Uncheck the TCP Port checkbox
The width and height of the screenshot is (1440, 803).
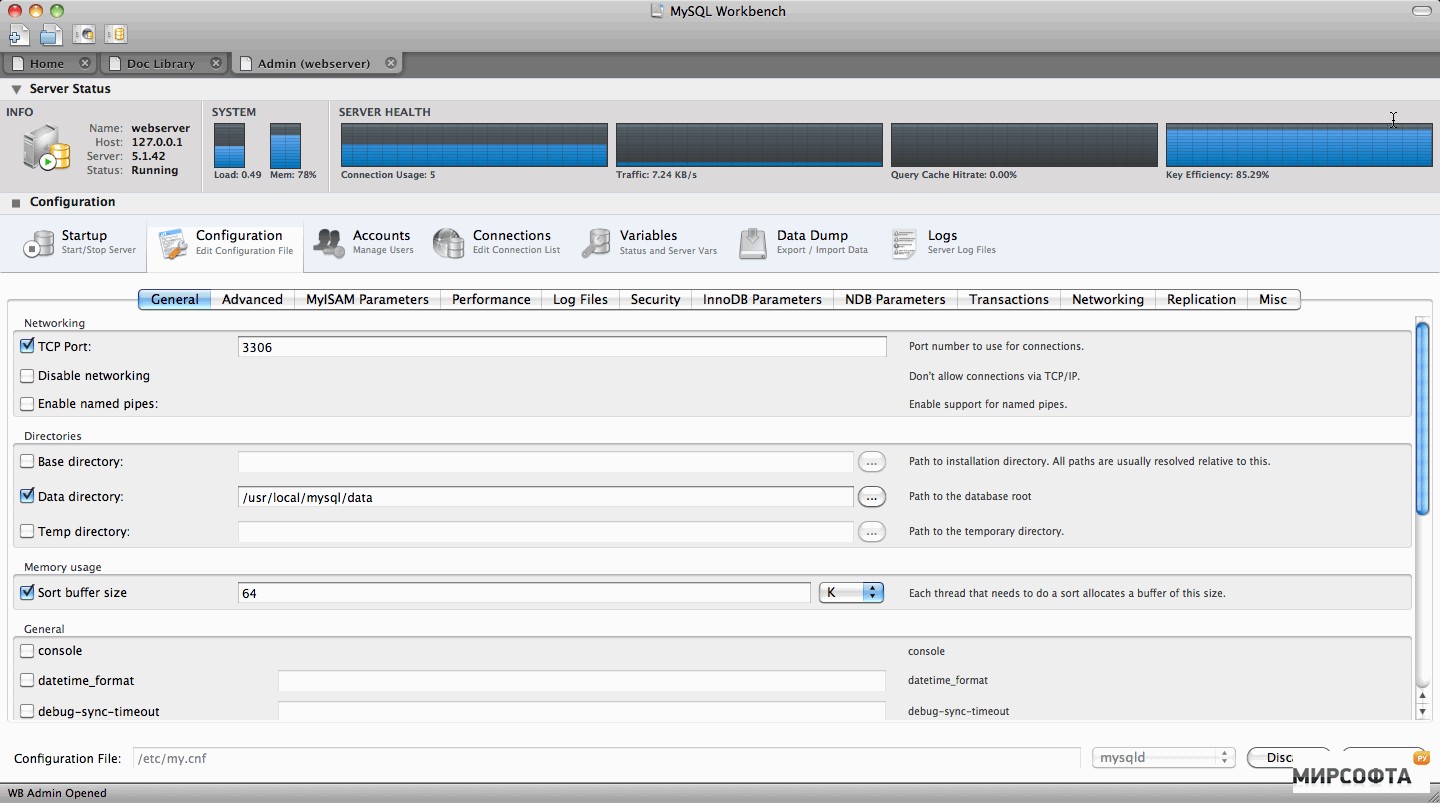[x=27, y=346]
